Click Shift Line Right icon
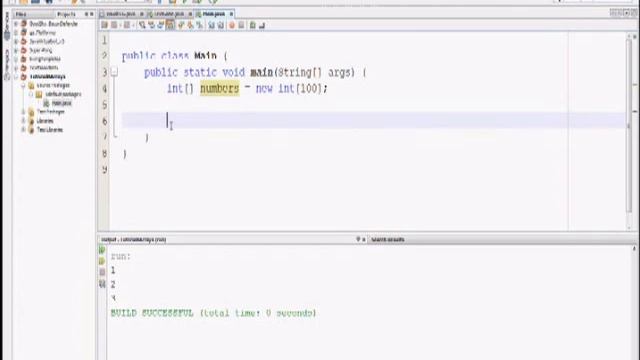This screenshot has height=360, width=640. [220, 25]
